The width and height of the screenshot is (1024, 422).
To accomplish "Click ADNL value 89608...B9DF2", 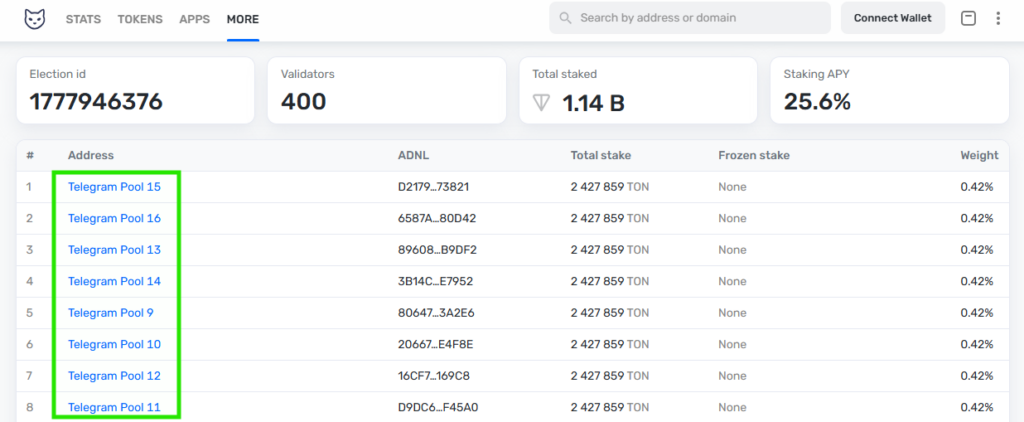I will tap(438, 250).
